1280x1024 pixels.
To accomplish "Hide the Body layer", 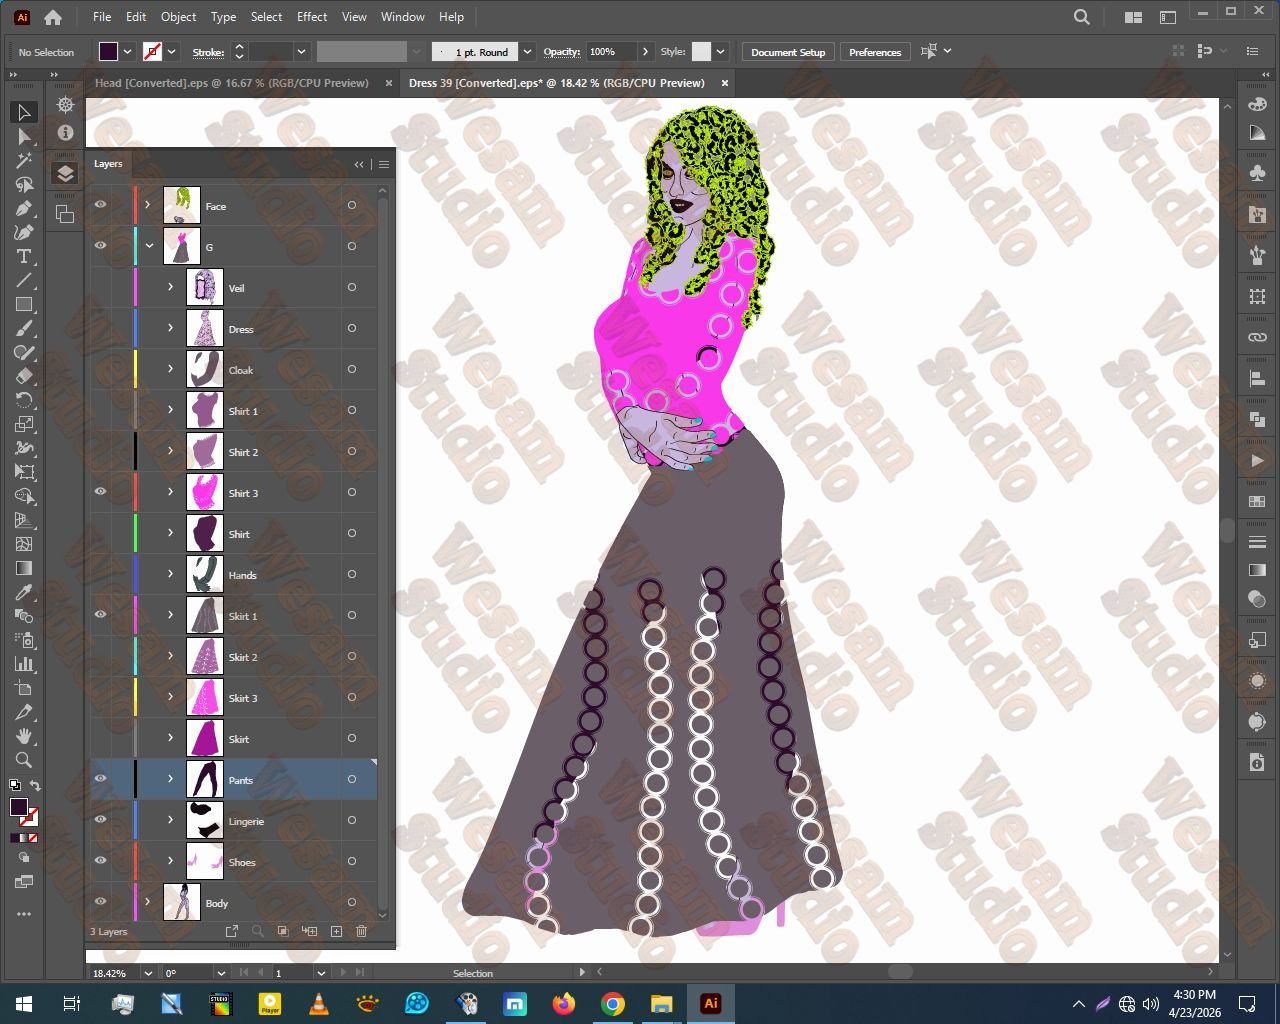I will click(100, 902).
